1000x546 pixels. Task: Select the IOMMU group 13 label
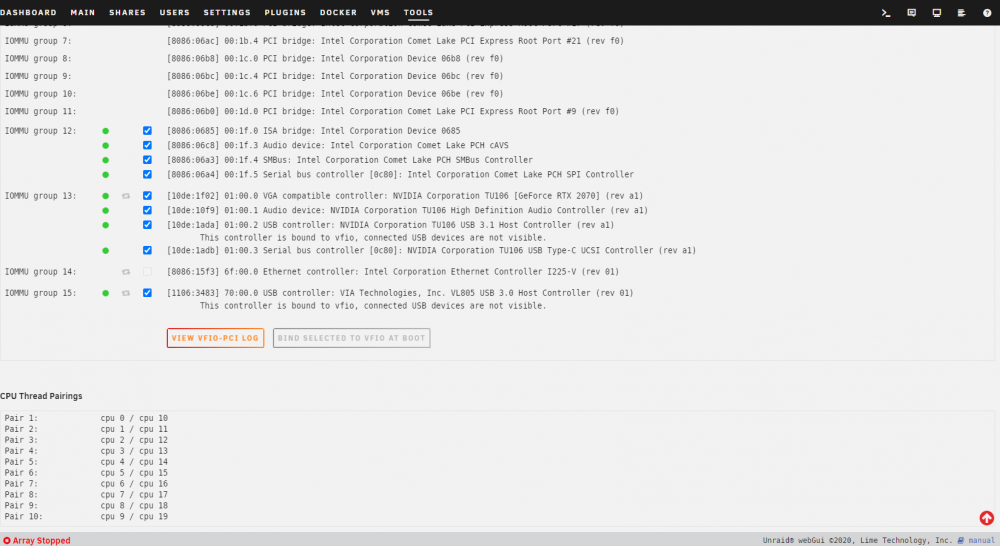(40, 196)
